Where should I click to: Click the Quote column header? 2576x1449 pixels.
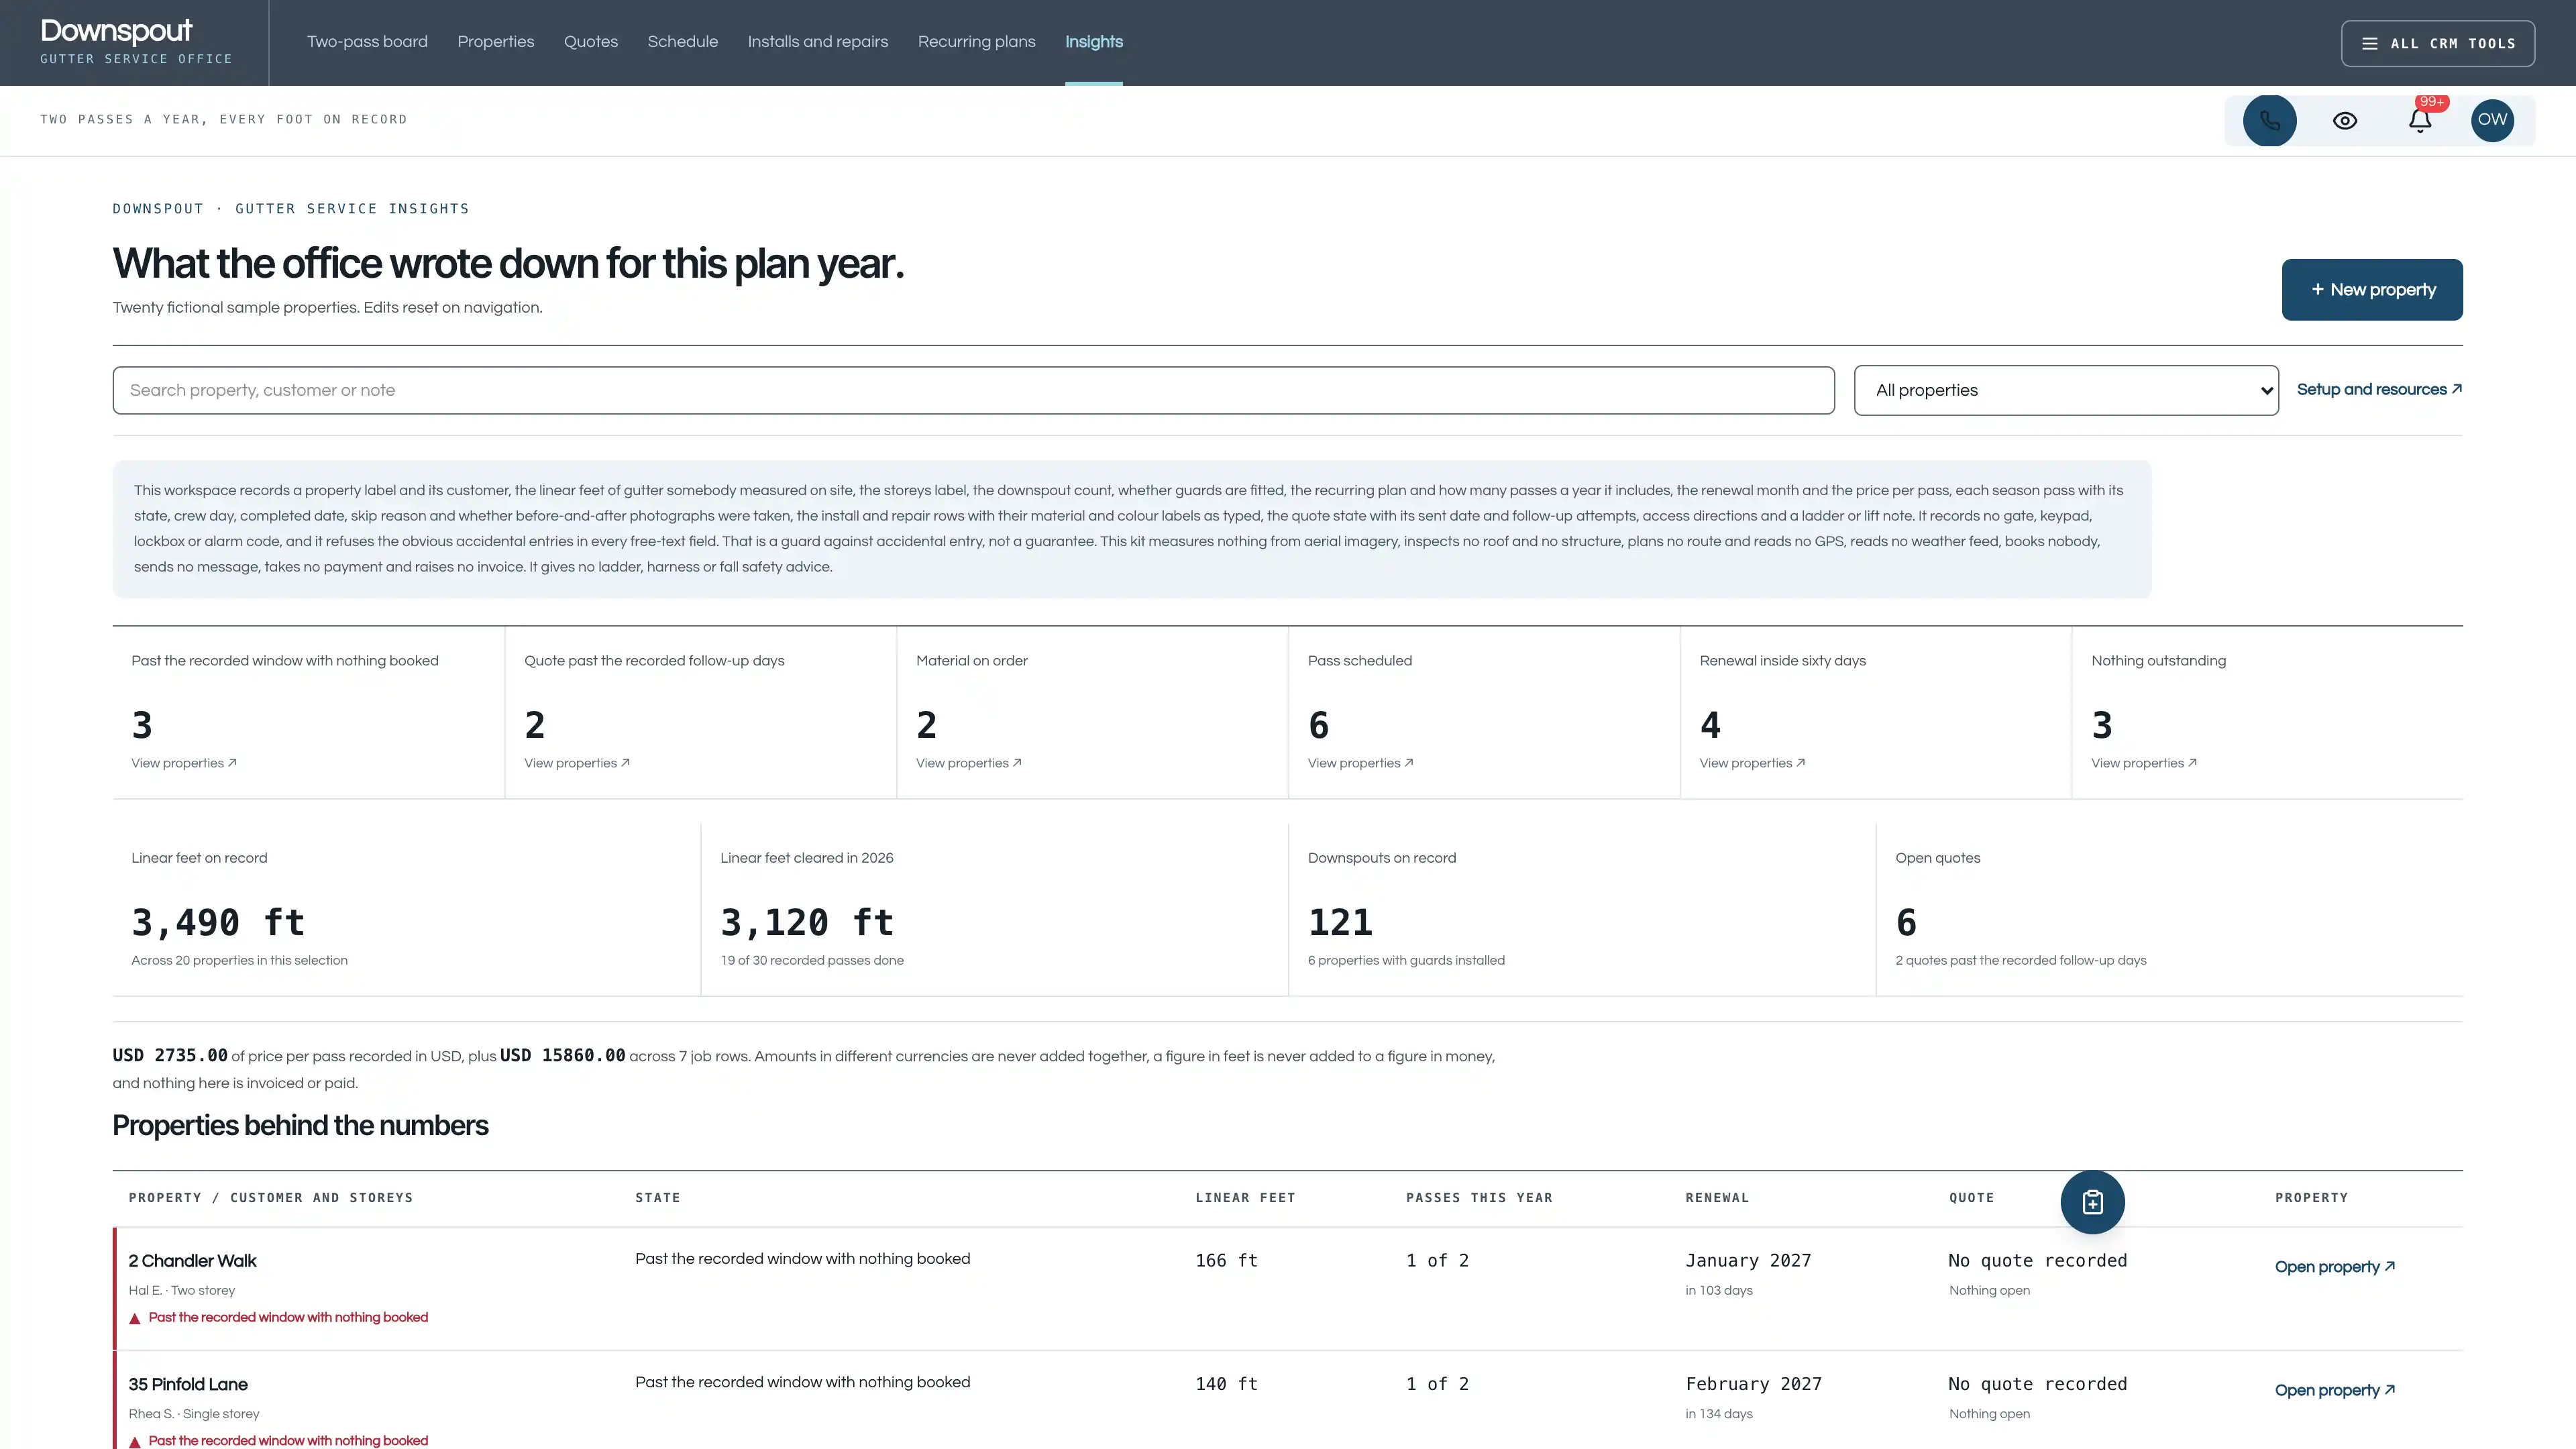[x=1971, y=1198]
